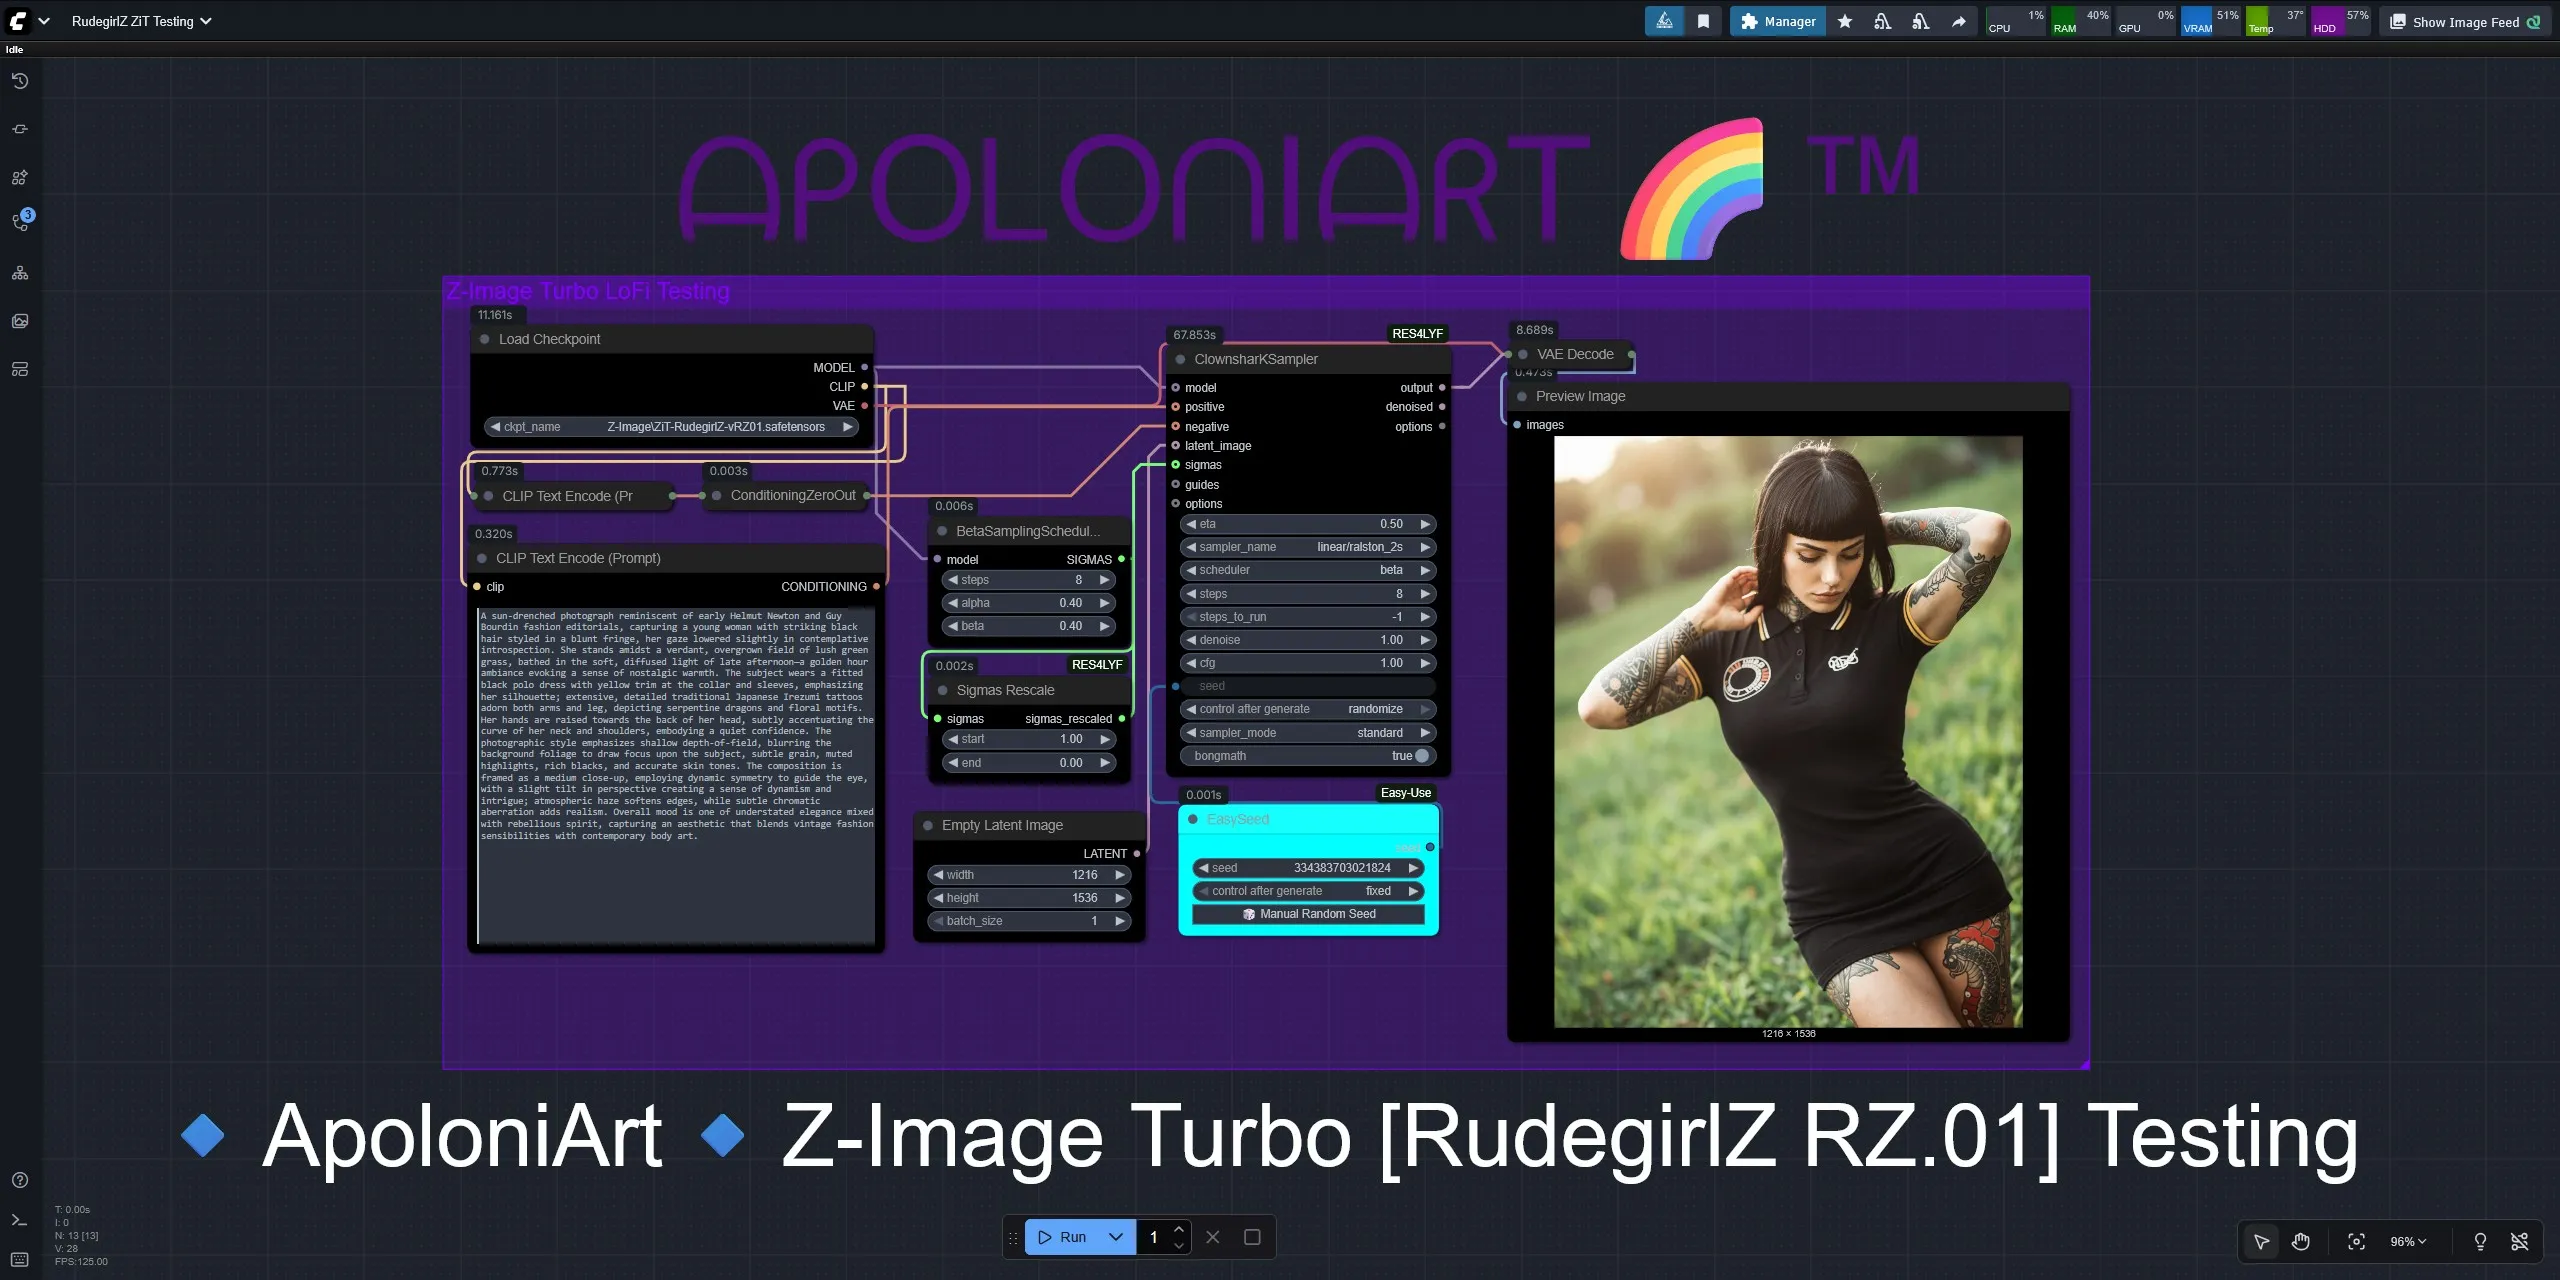Collapse the Preview Image node via its dot
The image size is (2560, 1280).
click(1523, 396)
